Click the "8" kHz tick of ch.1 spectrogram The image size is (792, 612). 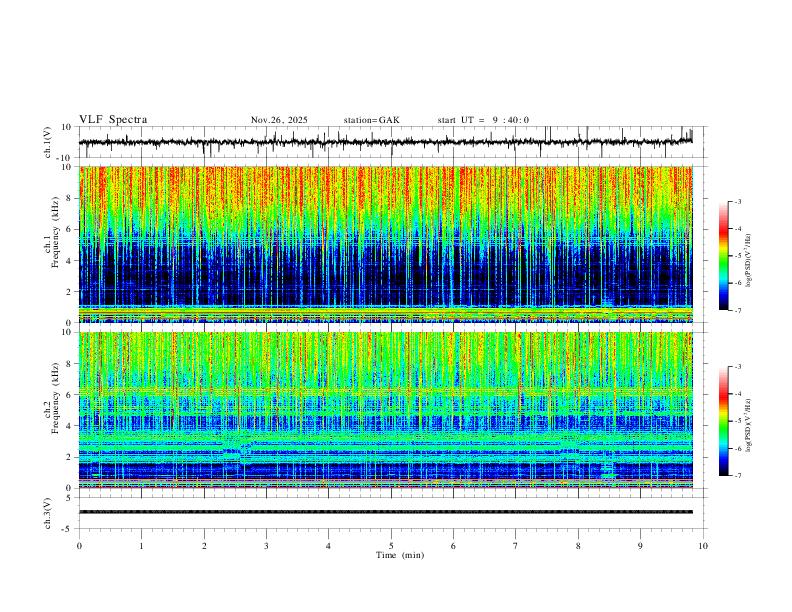(x=70, y=198)
